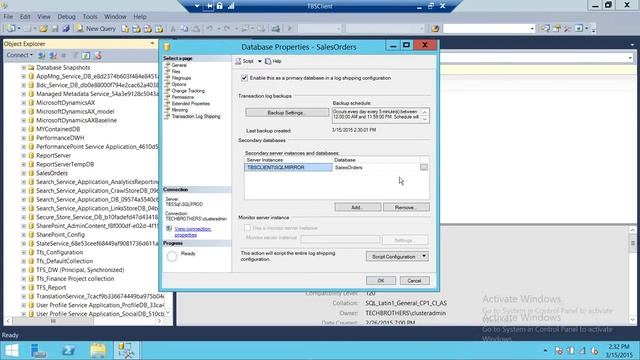Select TBSCLIENT\SQLMIRROR server instance row
Screen dimensions: 640x360
tap(288, 167)
